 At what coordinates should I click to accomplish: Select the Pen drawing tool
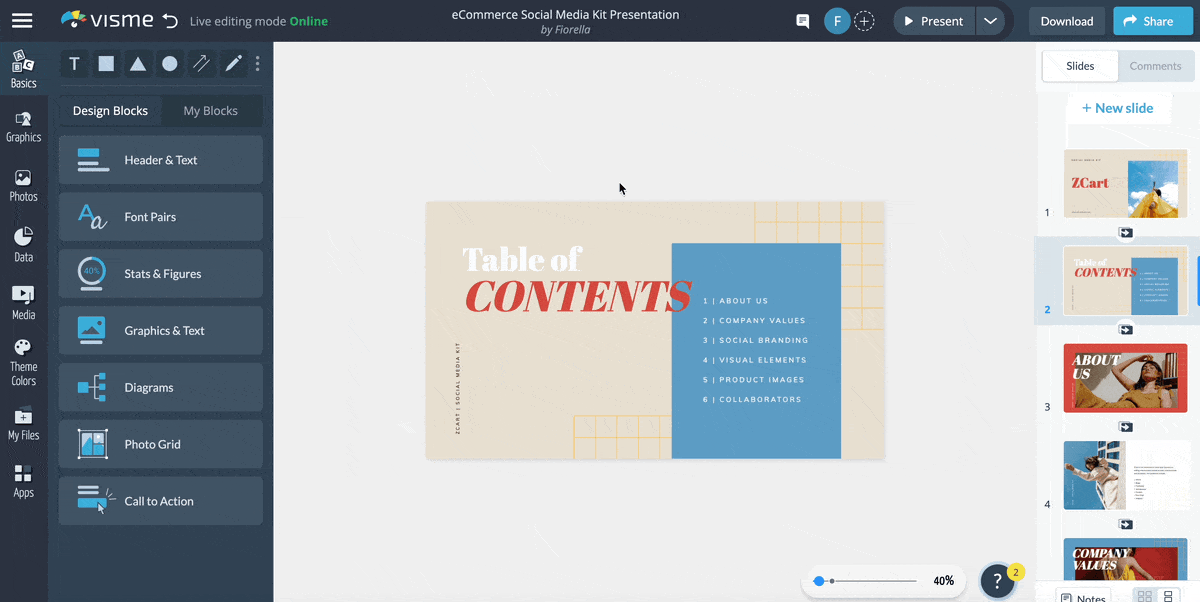pyautogui.click(x=233, y=63)
